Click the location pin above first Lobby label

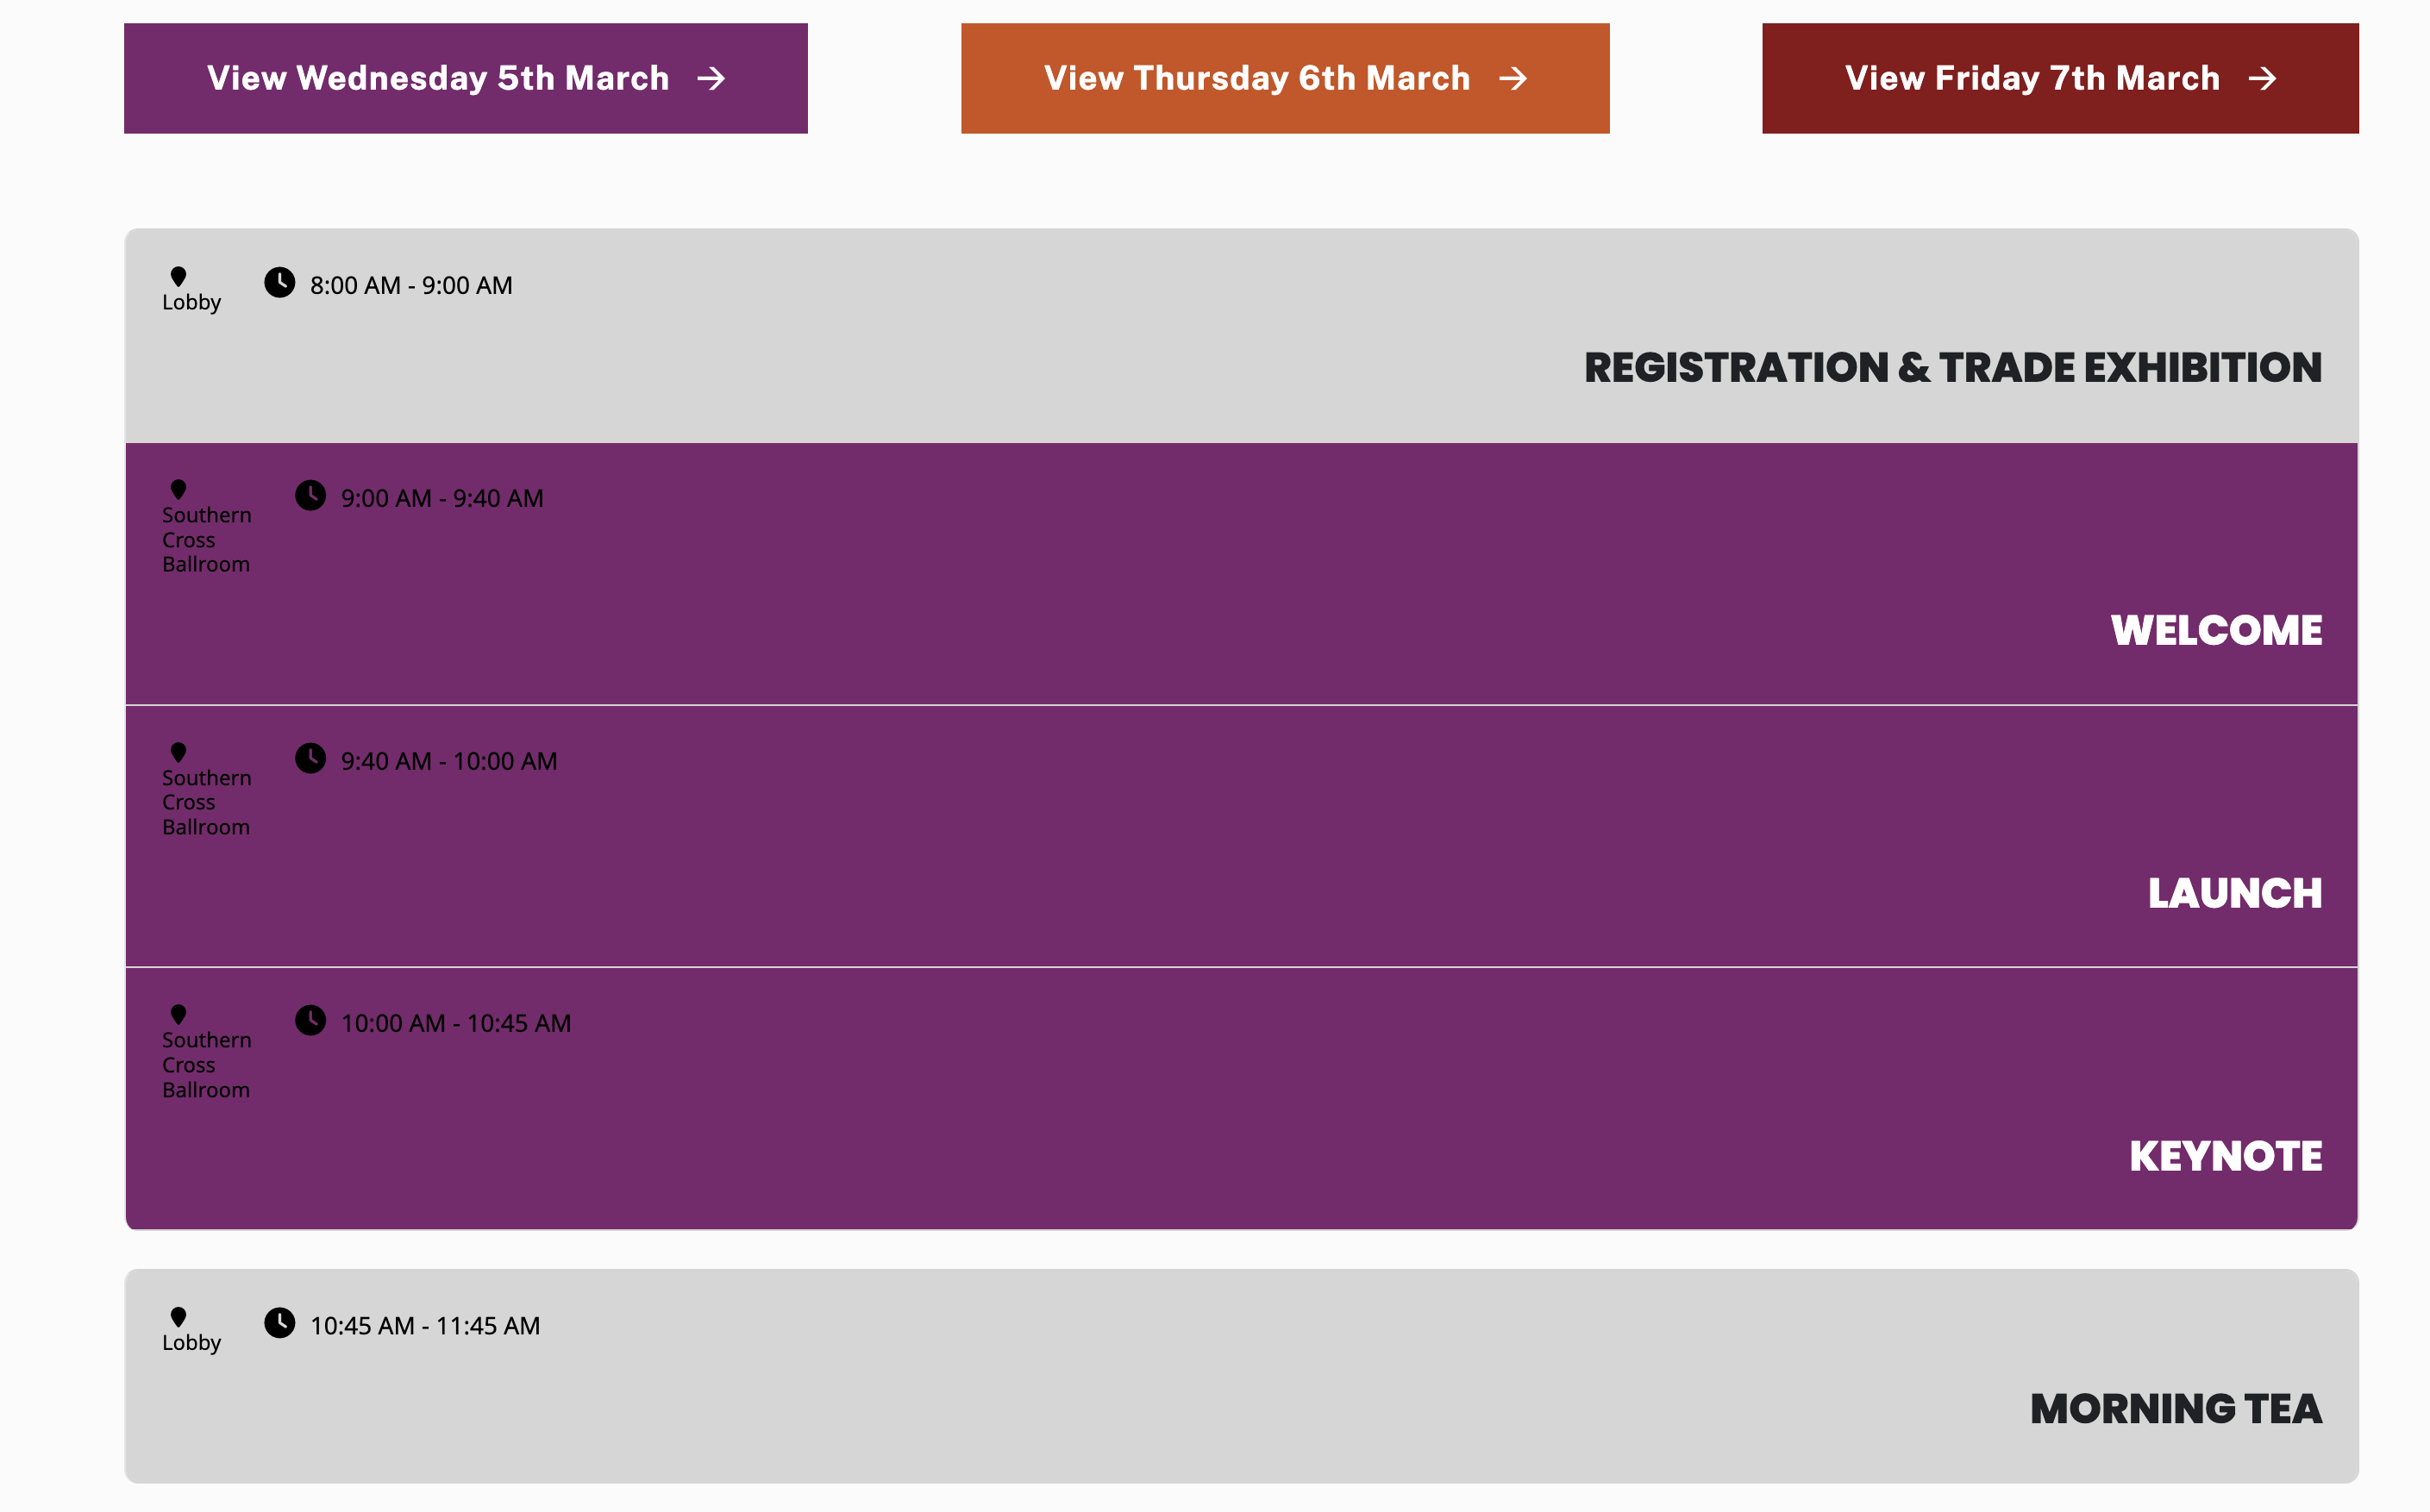[178, 276]
